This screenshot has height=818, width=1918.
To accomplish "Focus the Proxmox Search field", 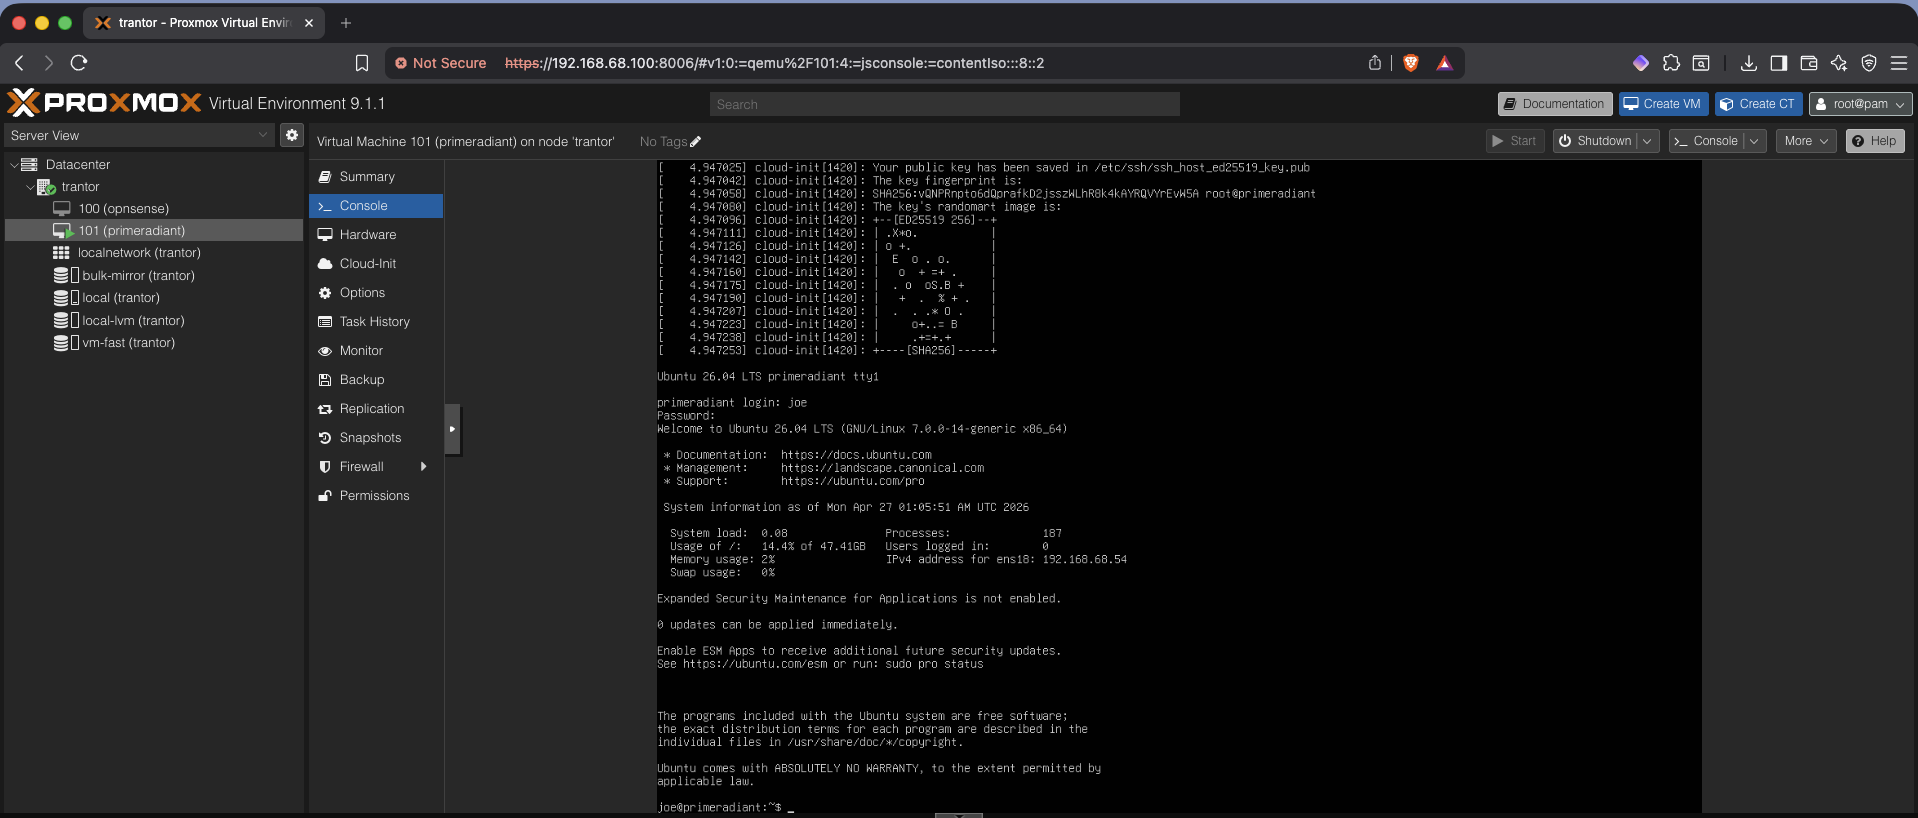I will pos(945,104).
